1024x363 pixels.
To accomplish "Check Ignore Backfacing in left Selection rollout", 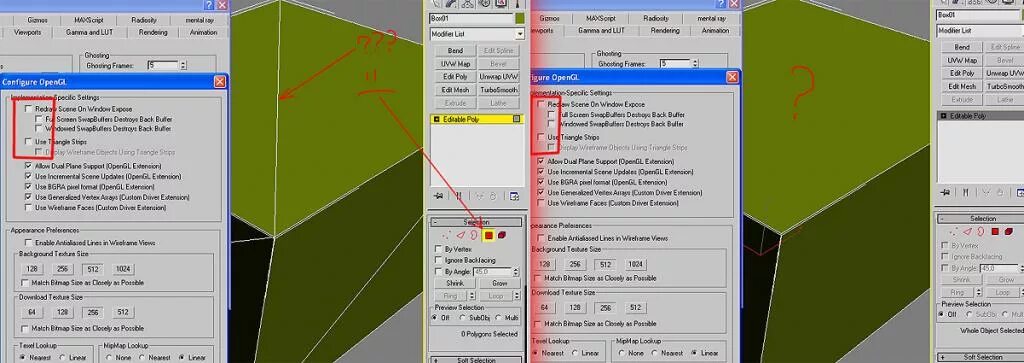I will coord(438,260).
